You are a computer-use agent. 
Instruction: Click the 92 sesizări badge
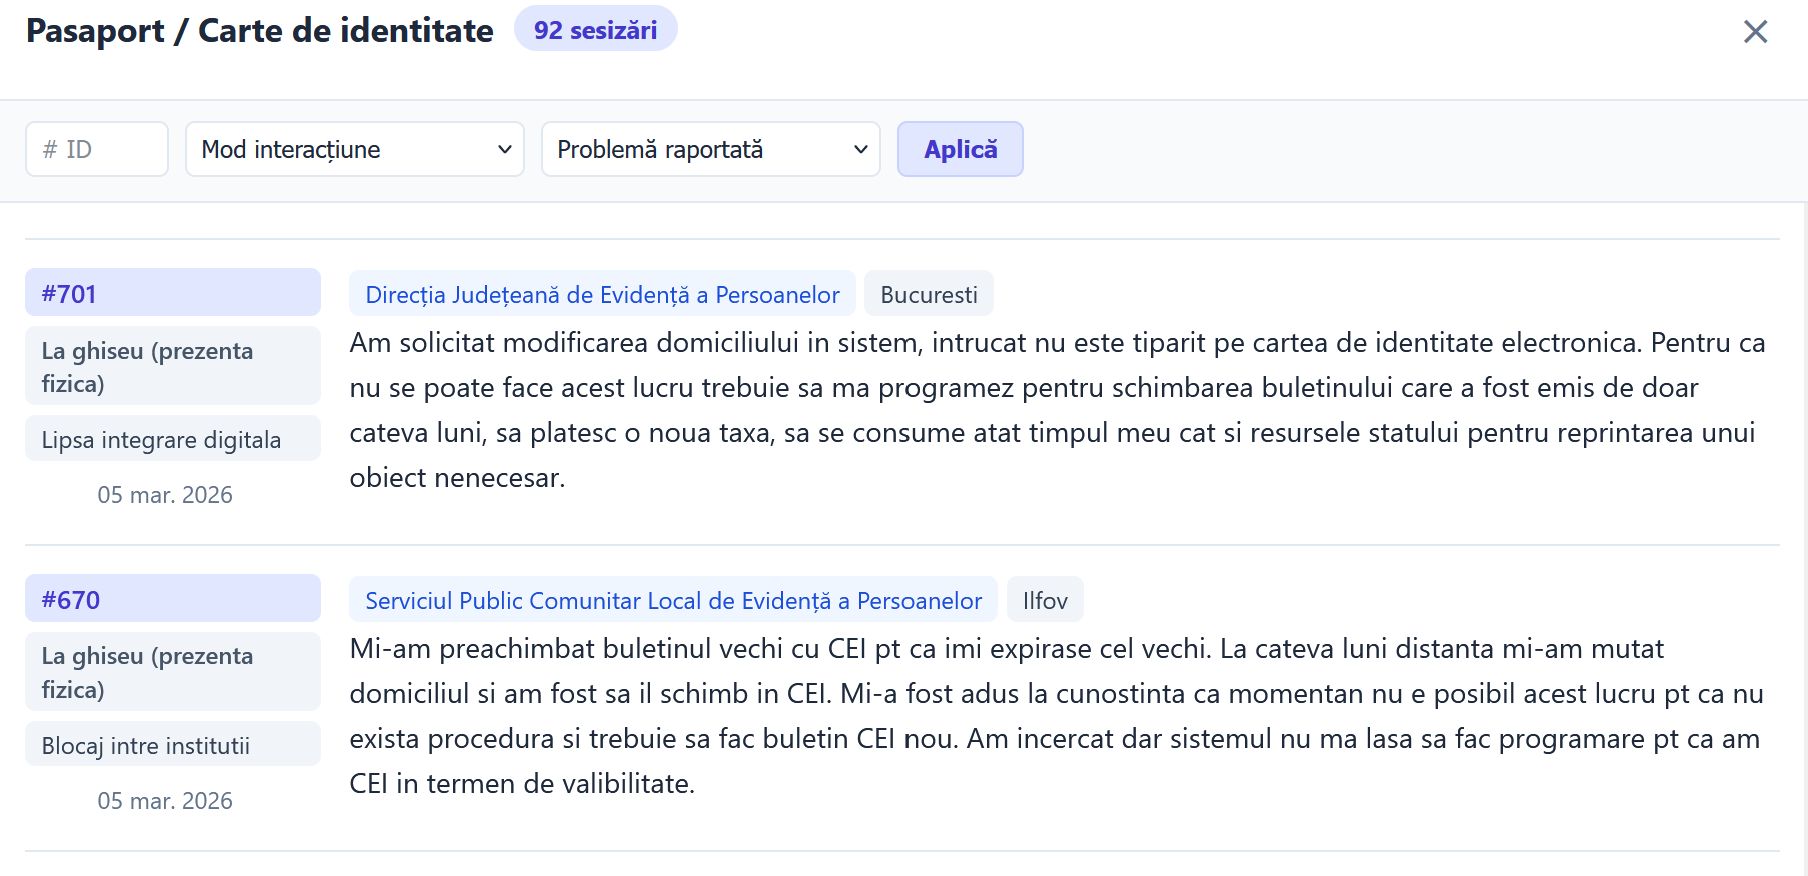[x=595, y=30]
